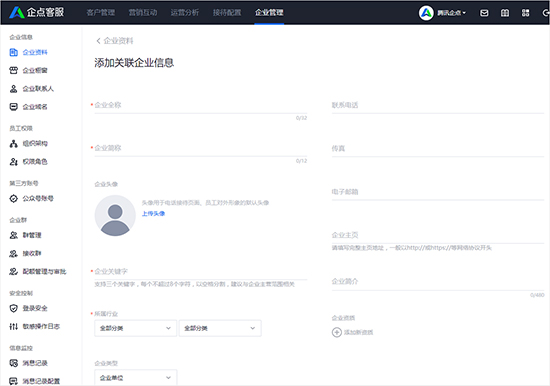
Task: Open the second 全部分类 industry dropdown
Action: click(x=220, y=328)
